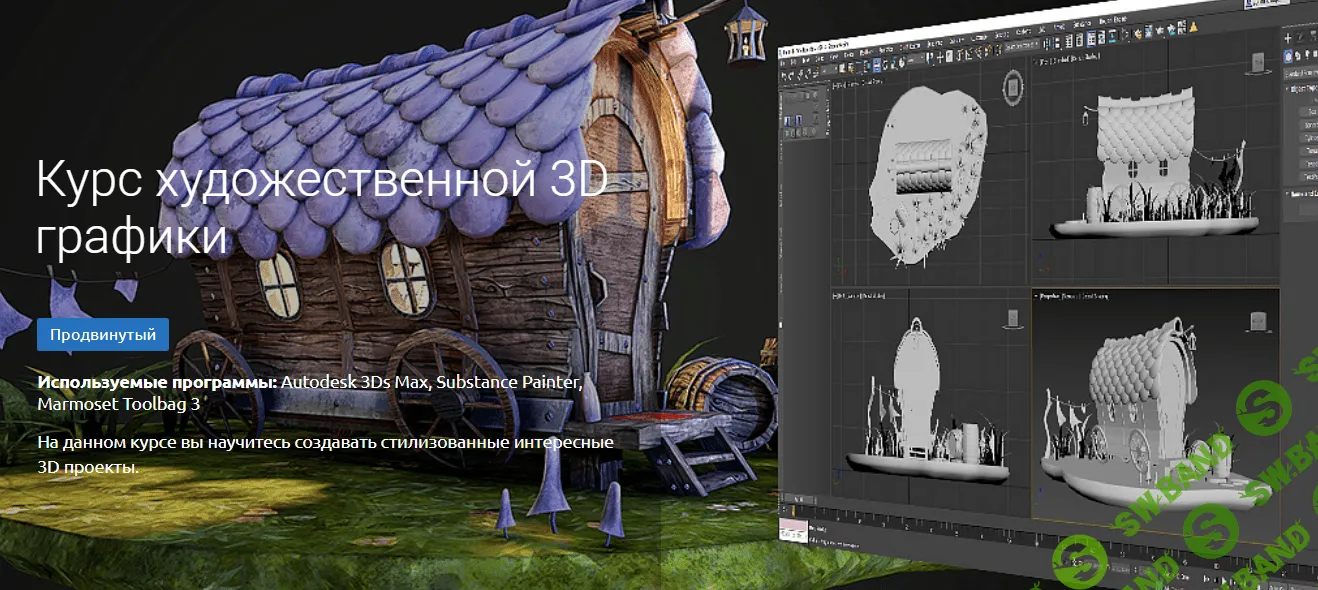The width and height of the screenshot is (1318, 590).
Task: Open the selection filter dropdown on the toolbar
Action: pos(828,69)
